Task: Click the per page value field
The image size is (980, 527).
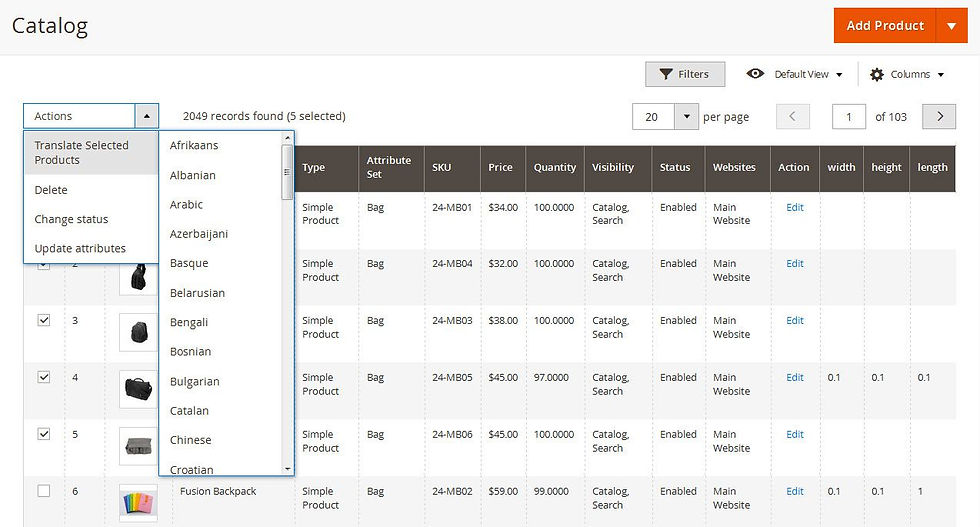Action: click(653, 116)
